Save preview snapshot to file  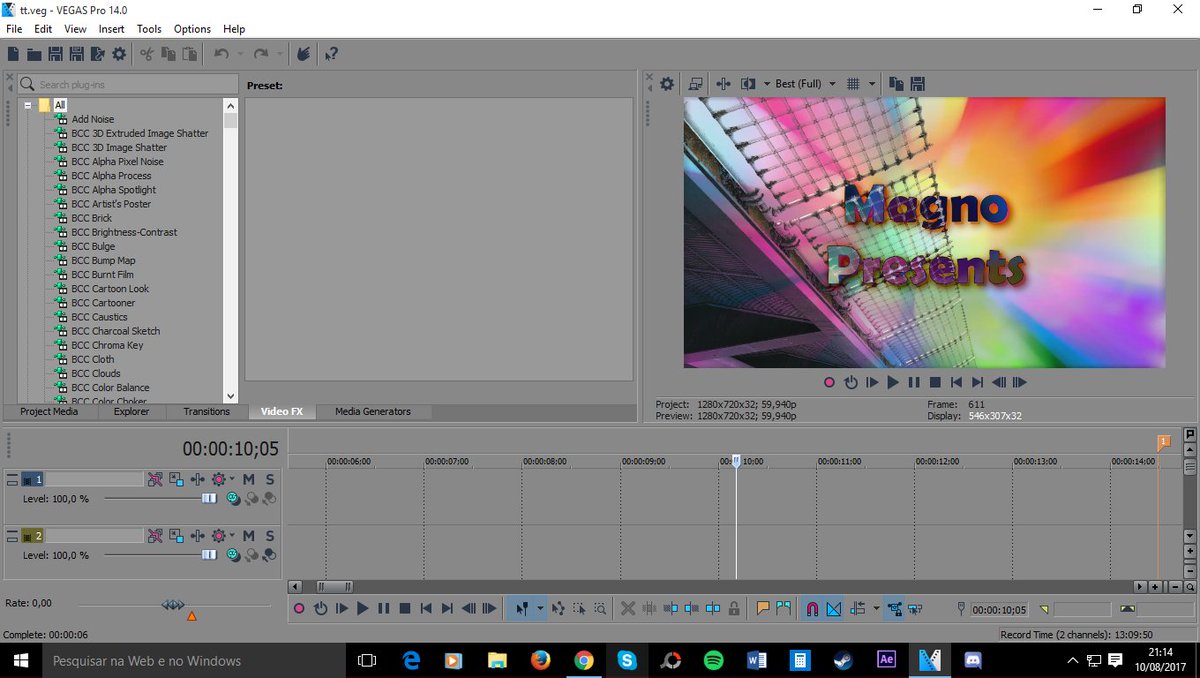click(x=918, y=84)
